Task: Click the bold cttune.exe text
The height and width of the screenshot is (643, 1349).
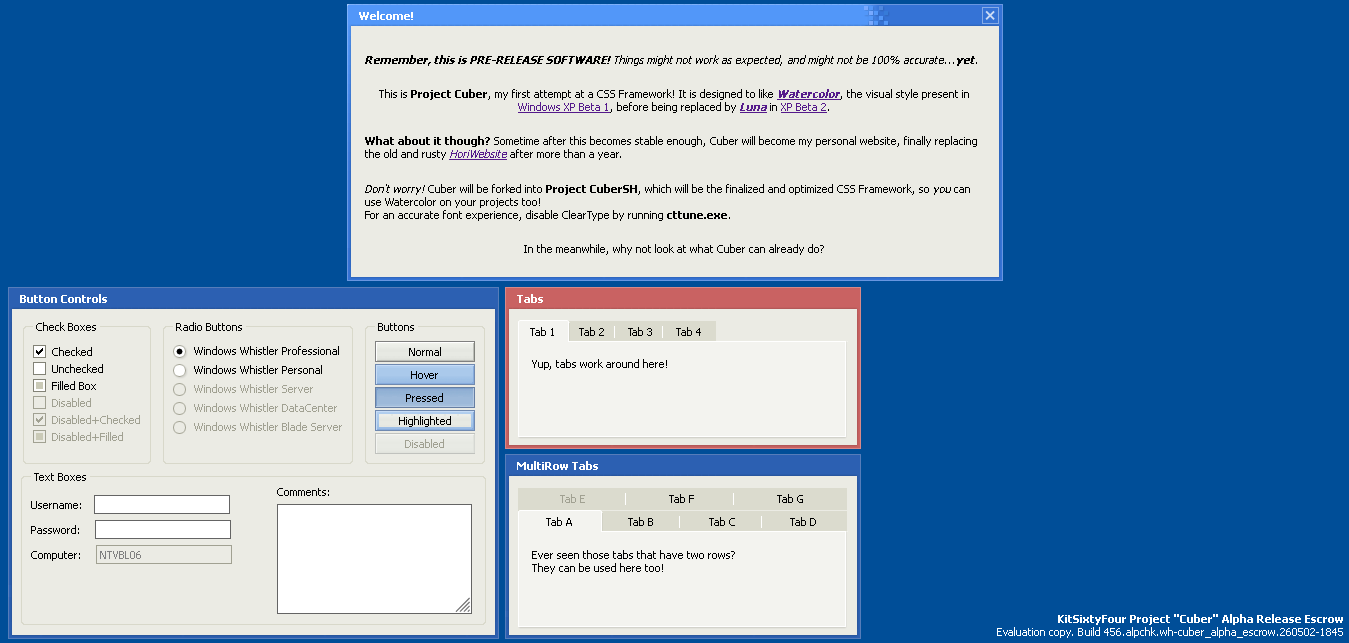Action: pyautogui.click(x=698, y=215)
